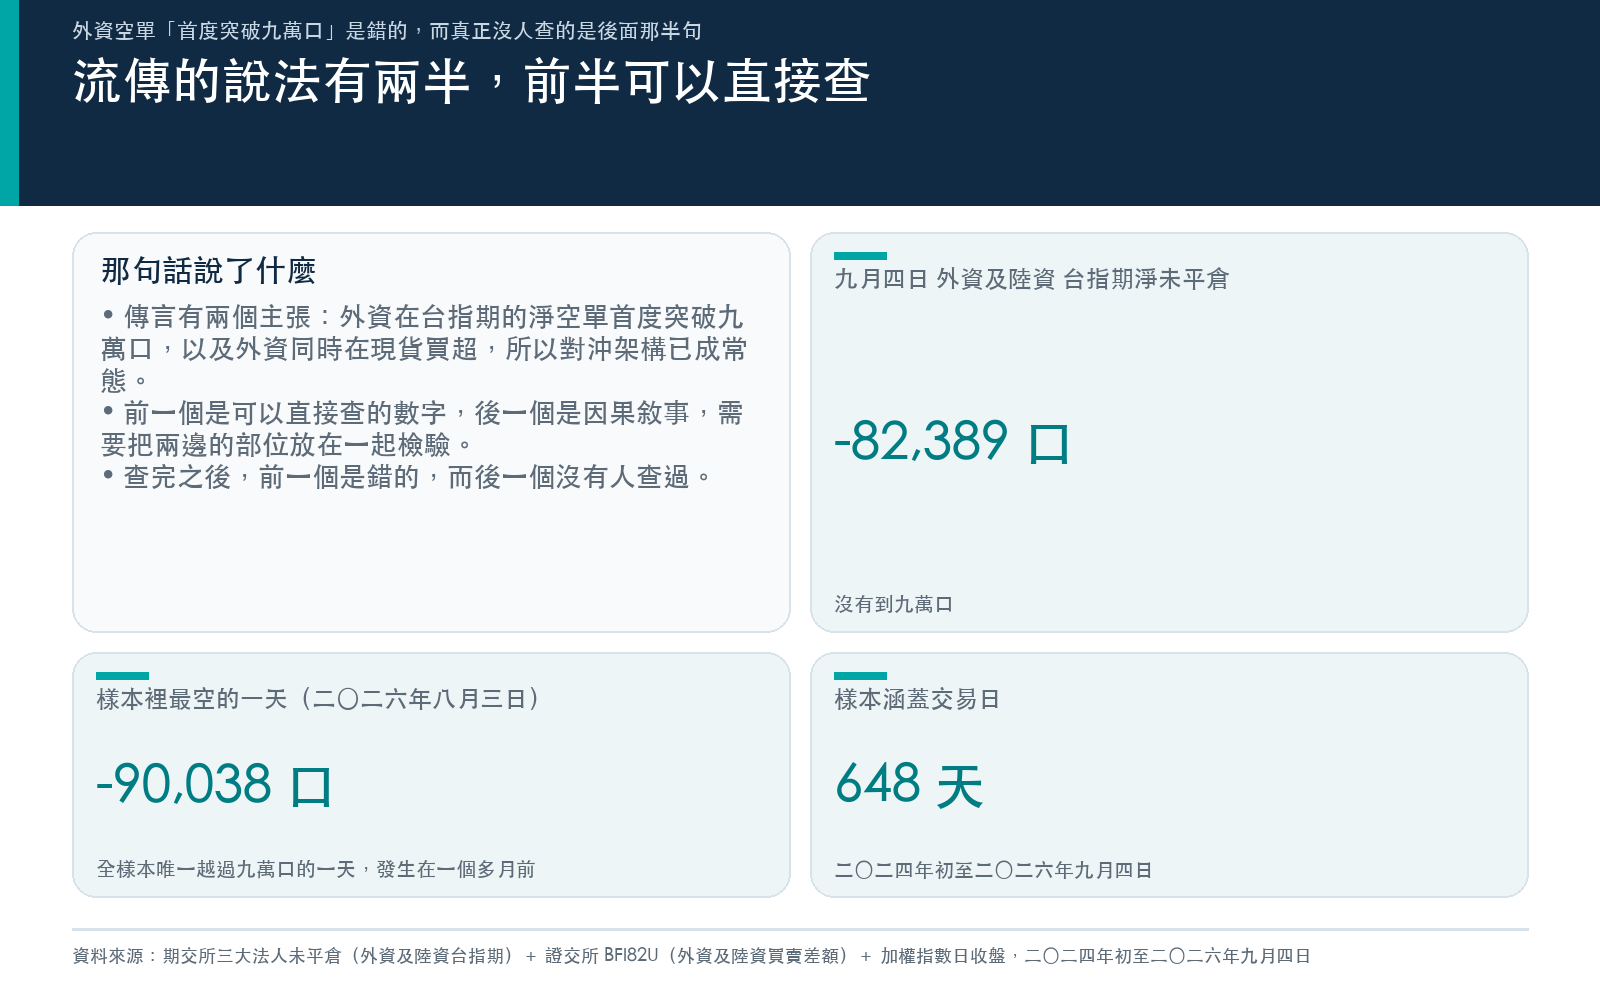Screen dimensions: 1600x1000
Task: Click the main title 流傳的說法有兩半，前半可以直接查
Action: point(471,81)
